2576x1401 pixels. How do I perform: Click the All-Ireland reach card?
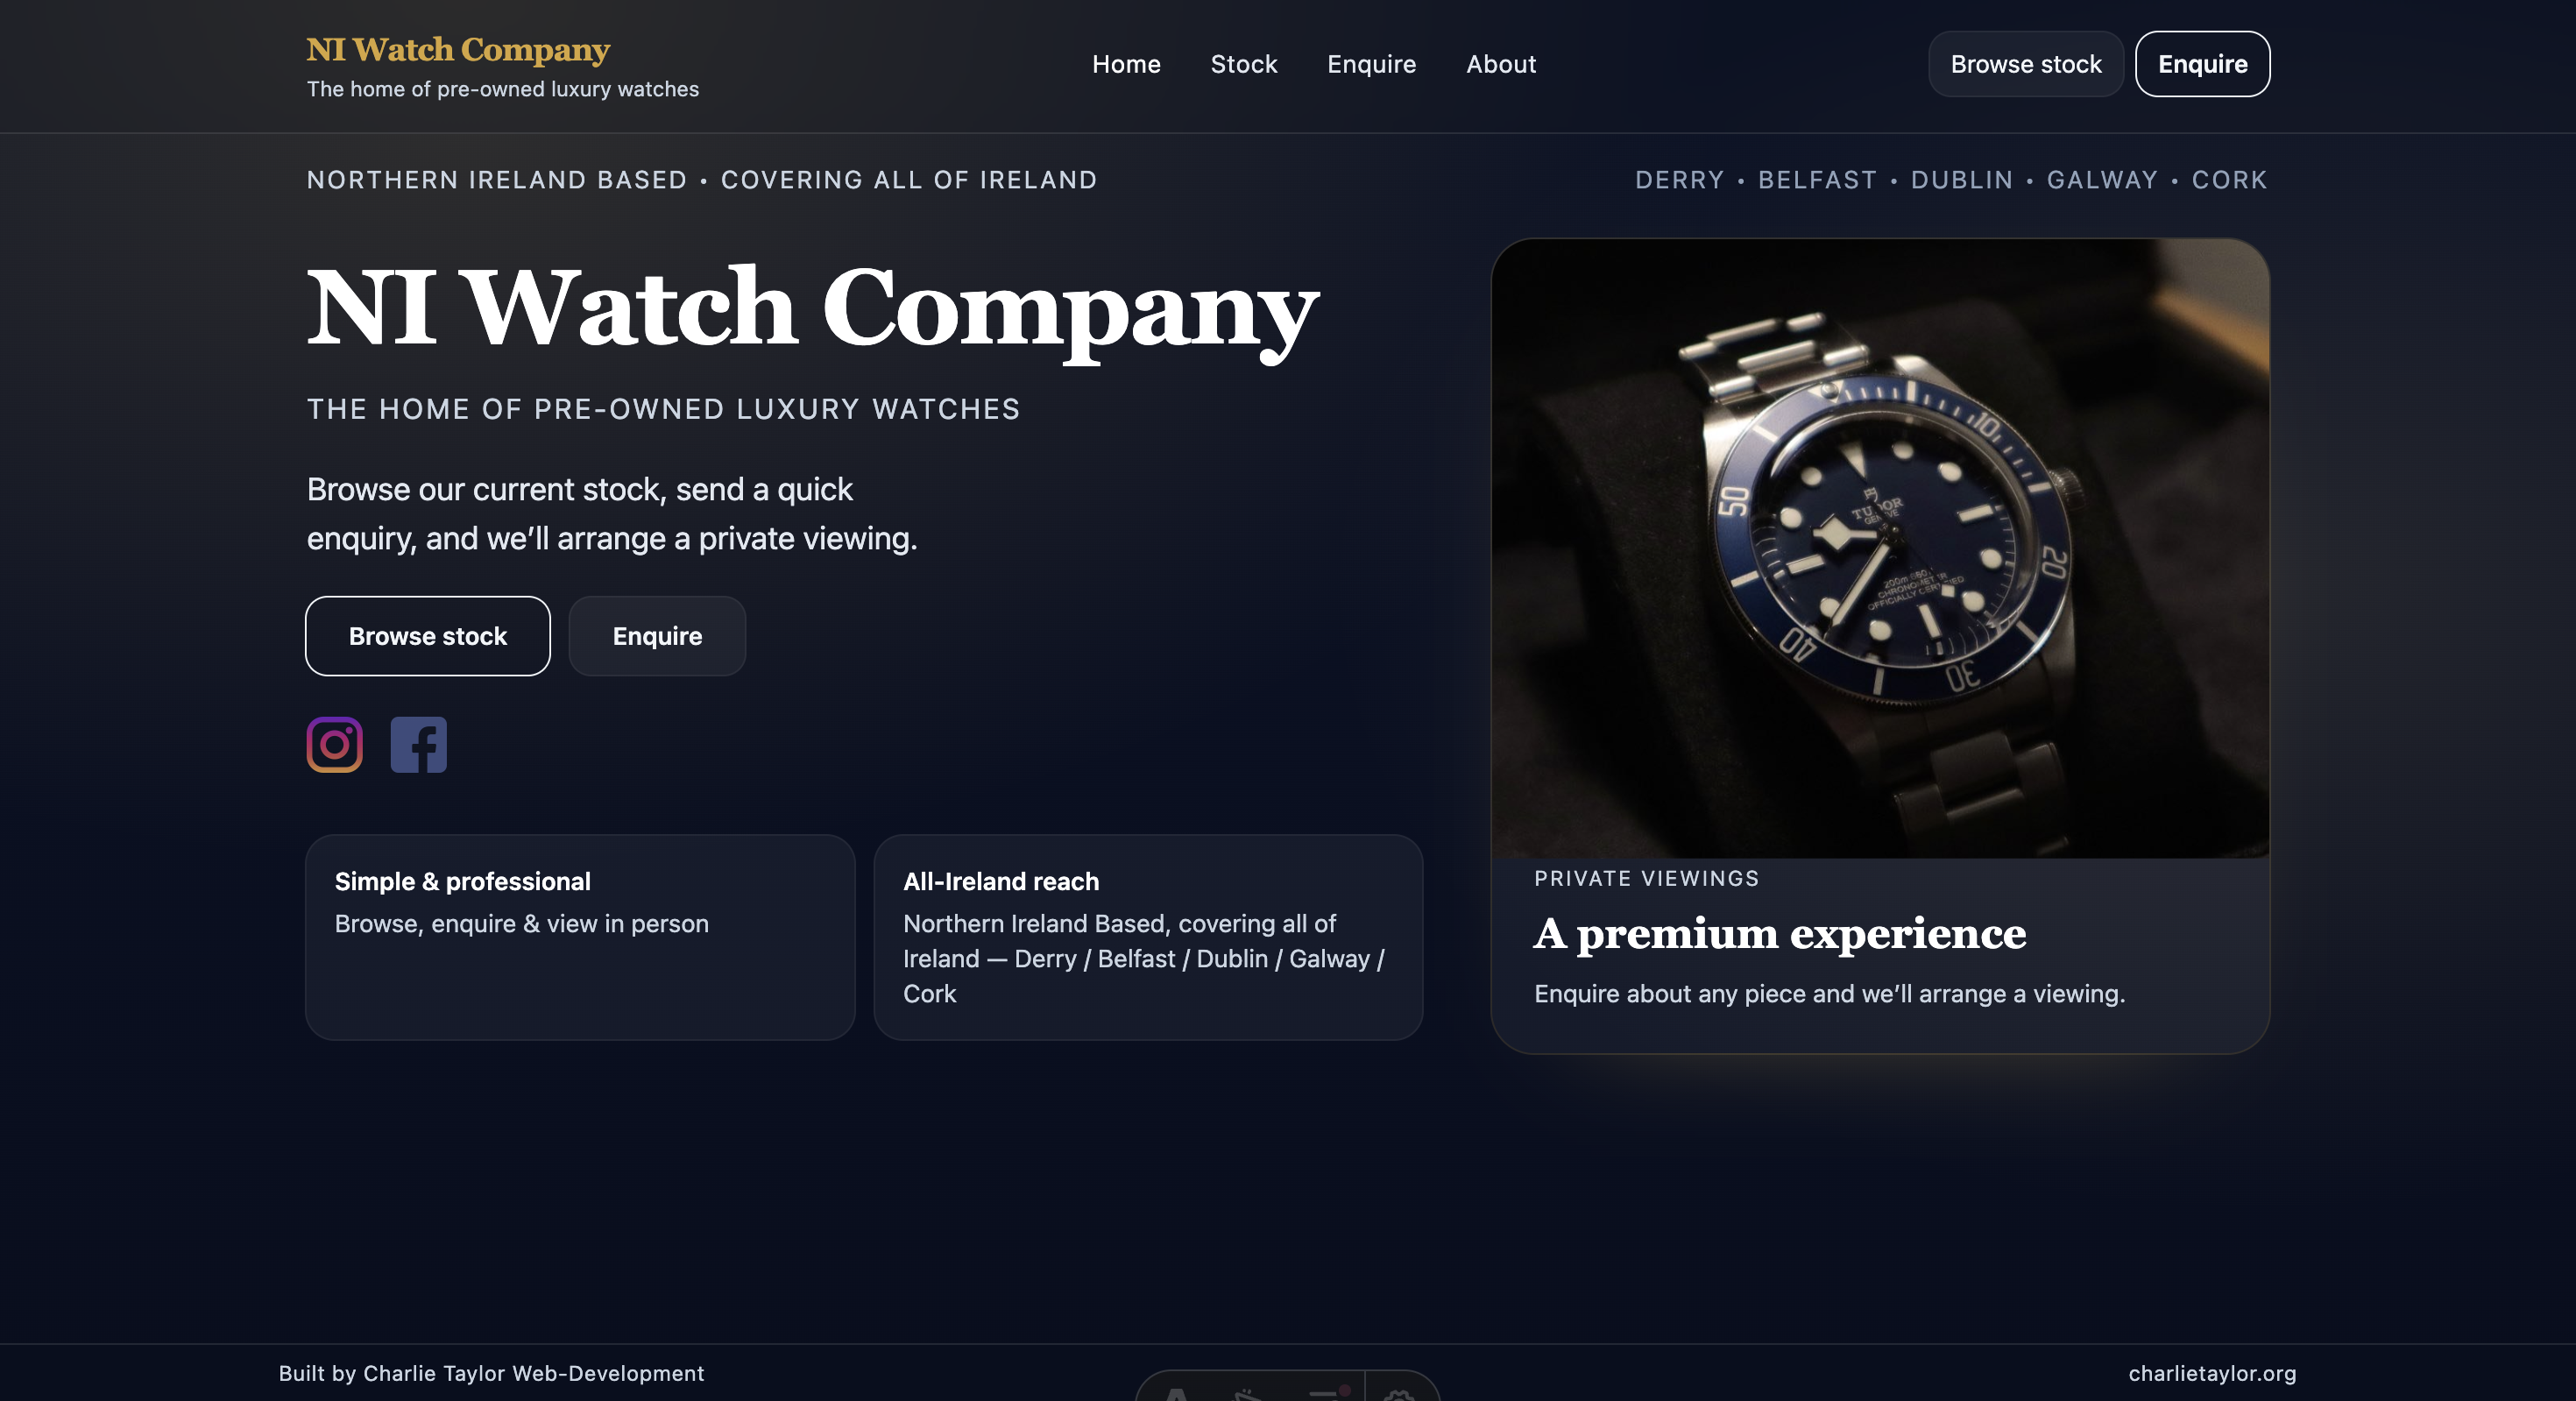click(x=1148, y=937)
